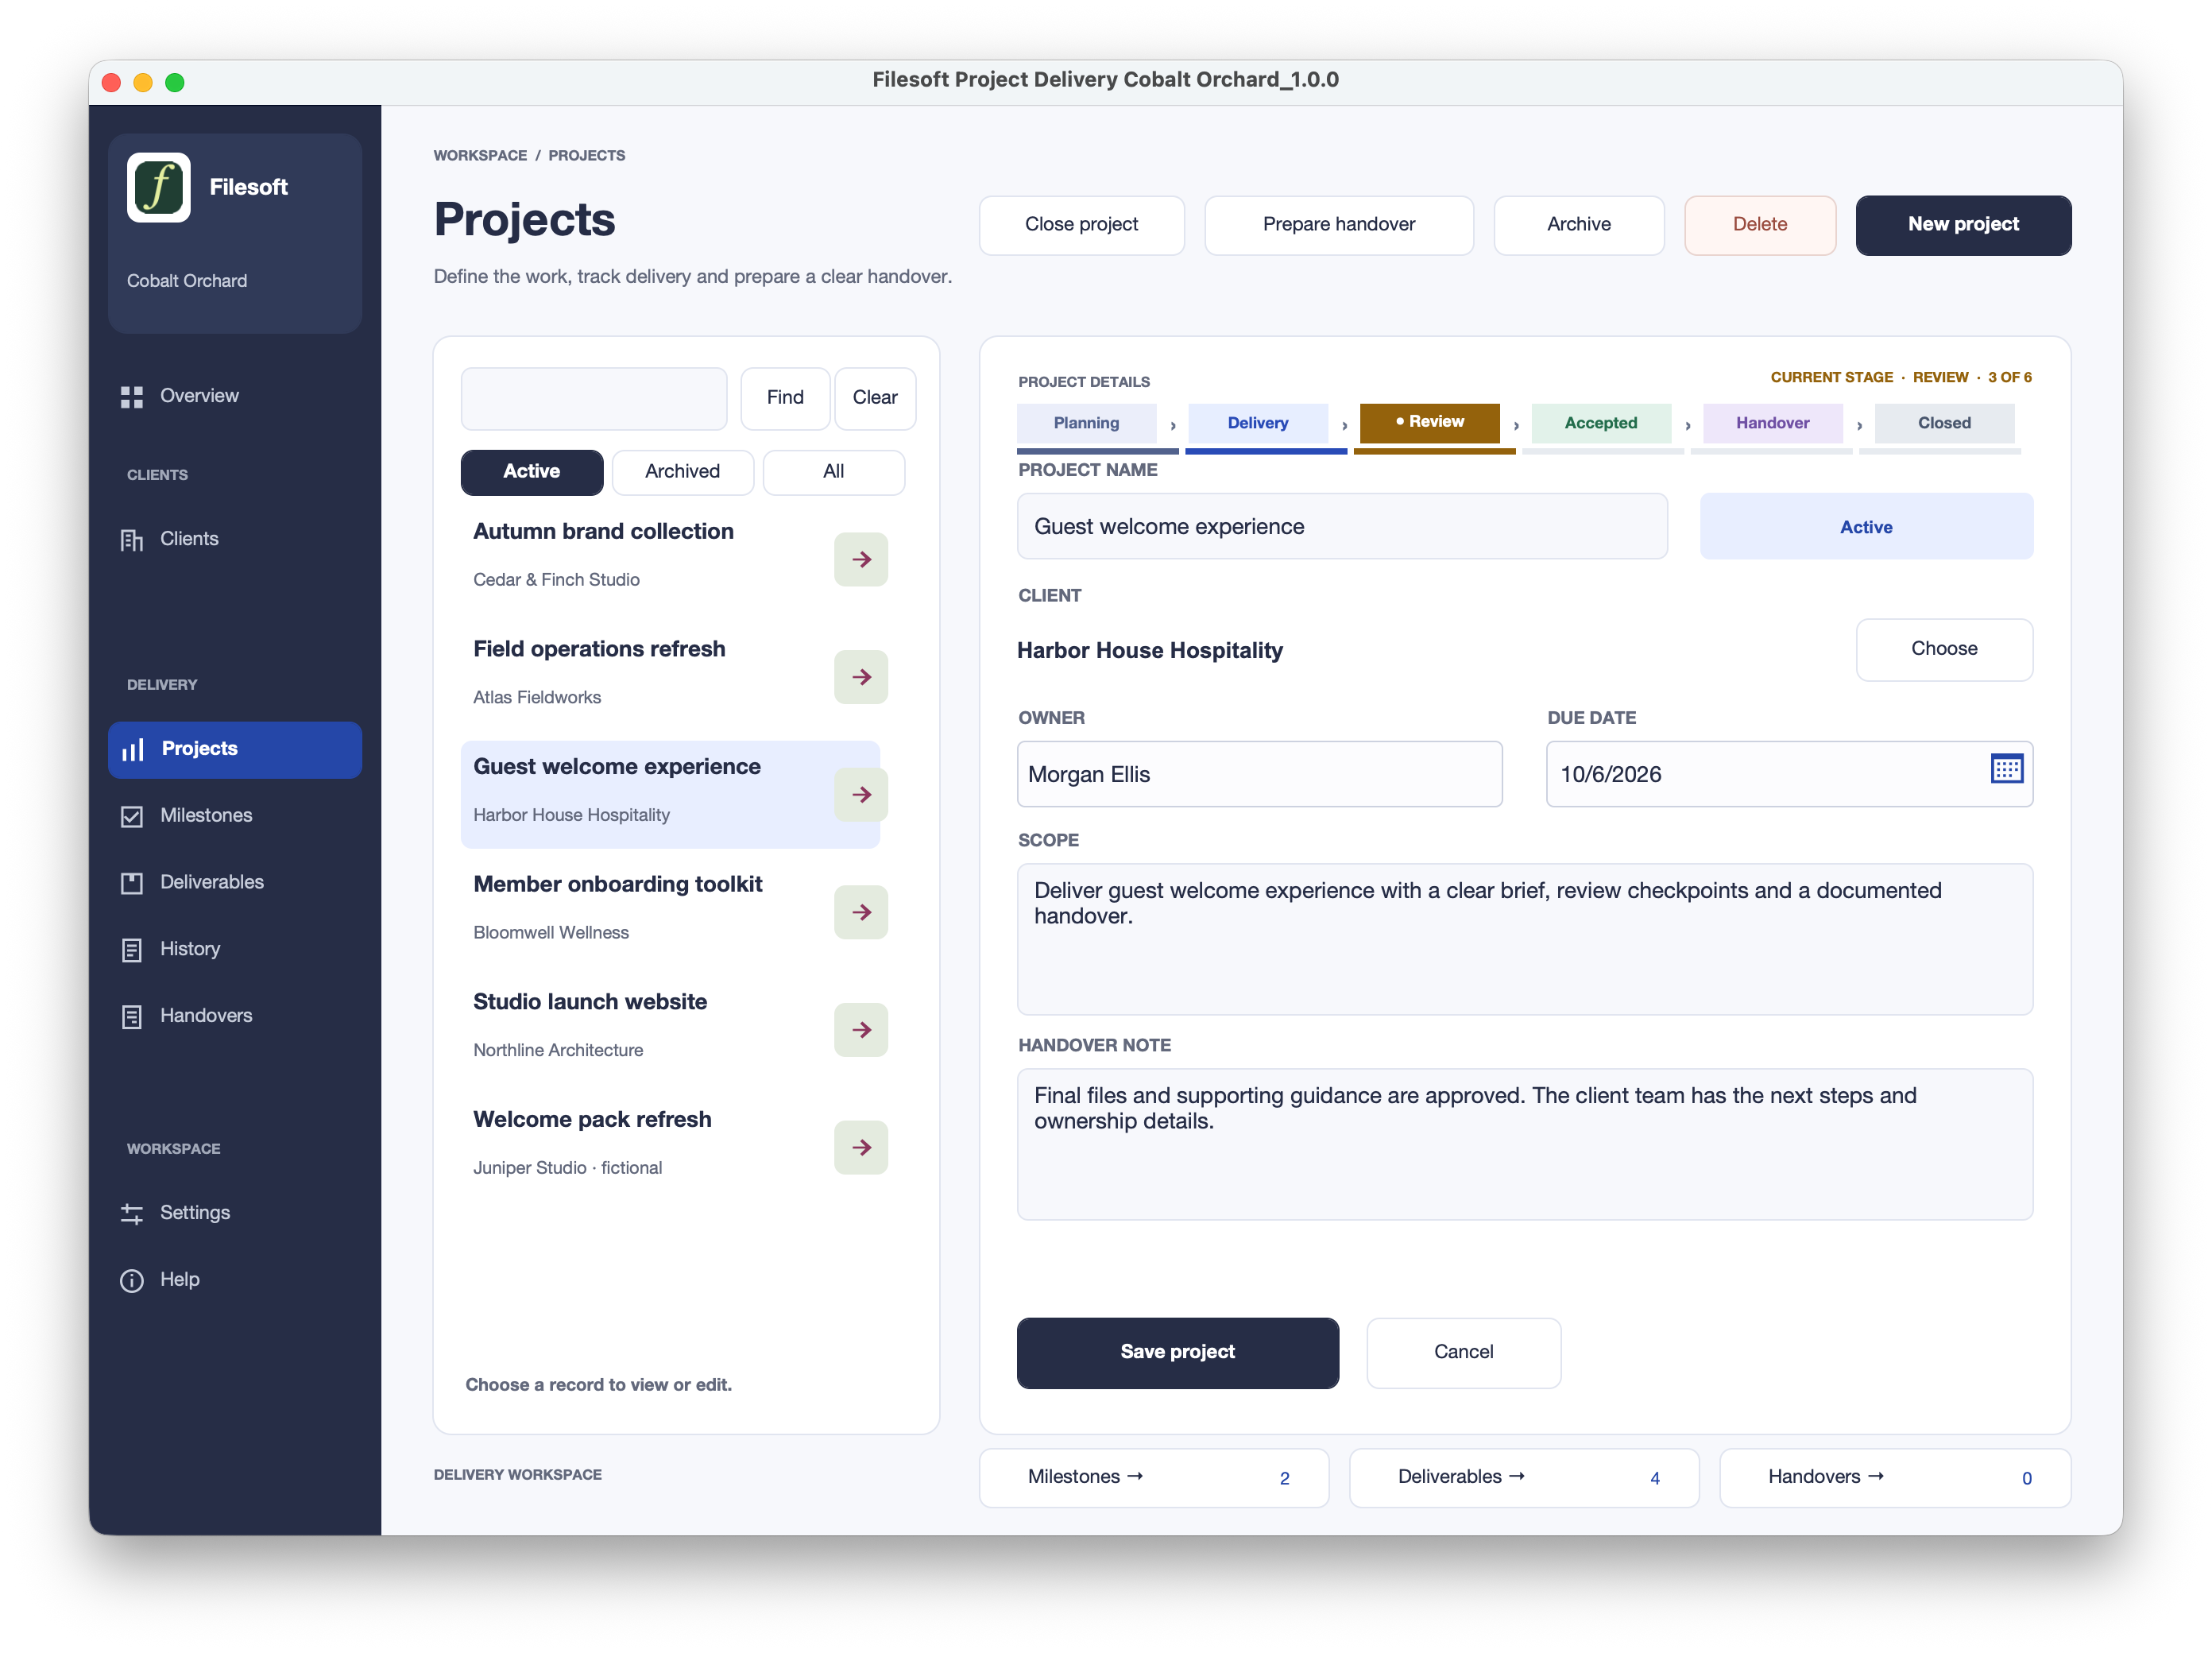This screenshot has width=2212, height=1653.
Task: Click the Find button
Action: pos(785,398)
